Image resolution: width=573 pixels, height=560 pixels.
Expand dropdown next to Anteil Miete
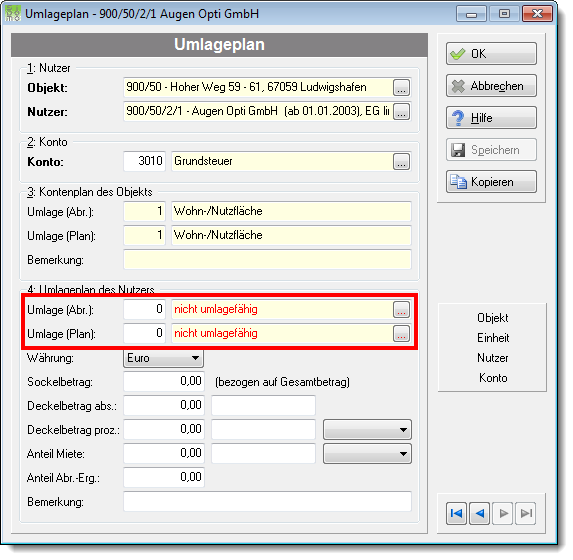(x=367, y=454)
